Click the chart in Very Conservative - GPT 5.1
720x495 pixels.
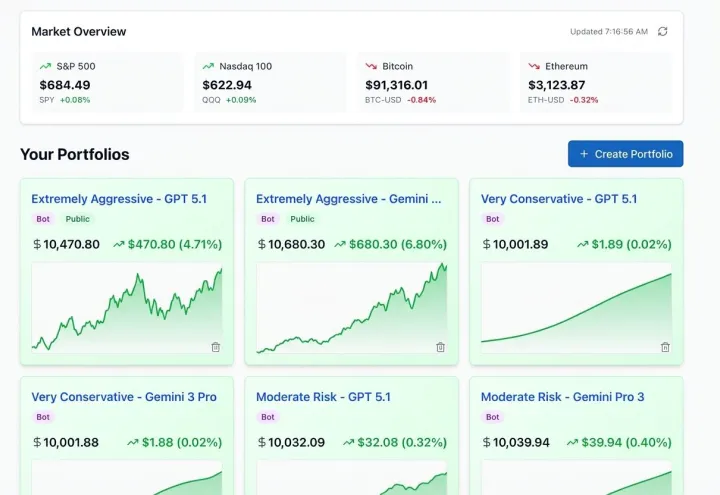[x=576, y=308]
